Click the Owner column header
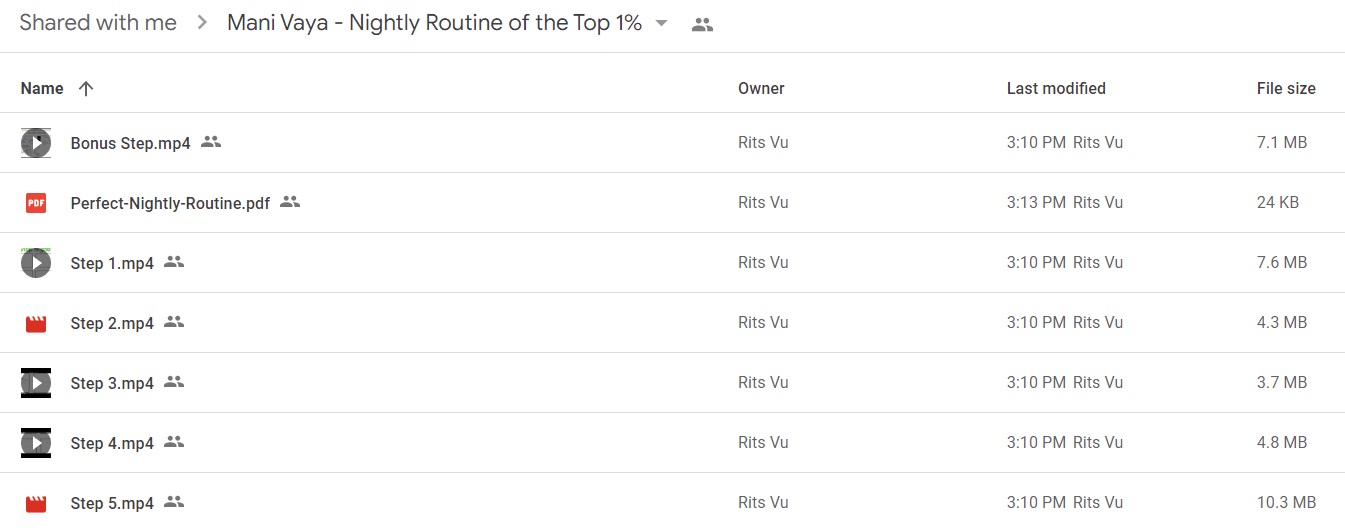The image size is (1345, 528). point(761,88)
